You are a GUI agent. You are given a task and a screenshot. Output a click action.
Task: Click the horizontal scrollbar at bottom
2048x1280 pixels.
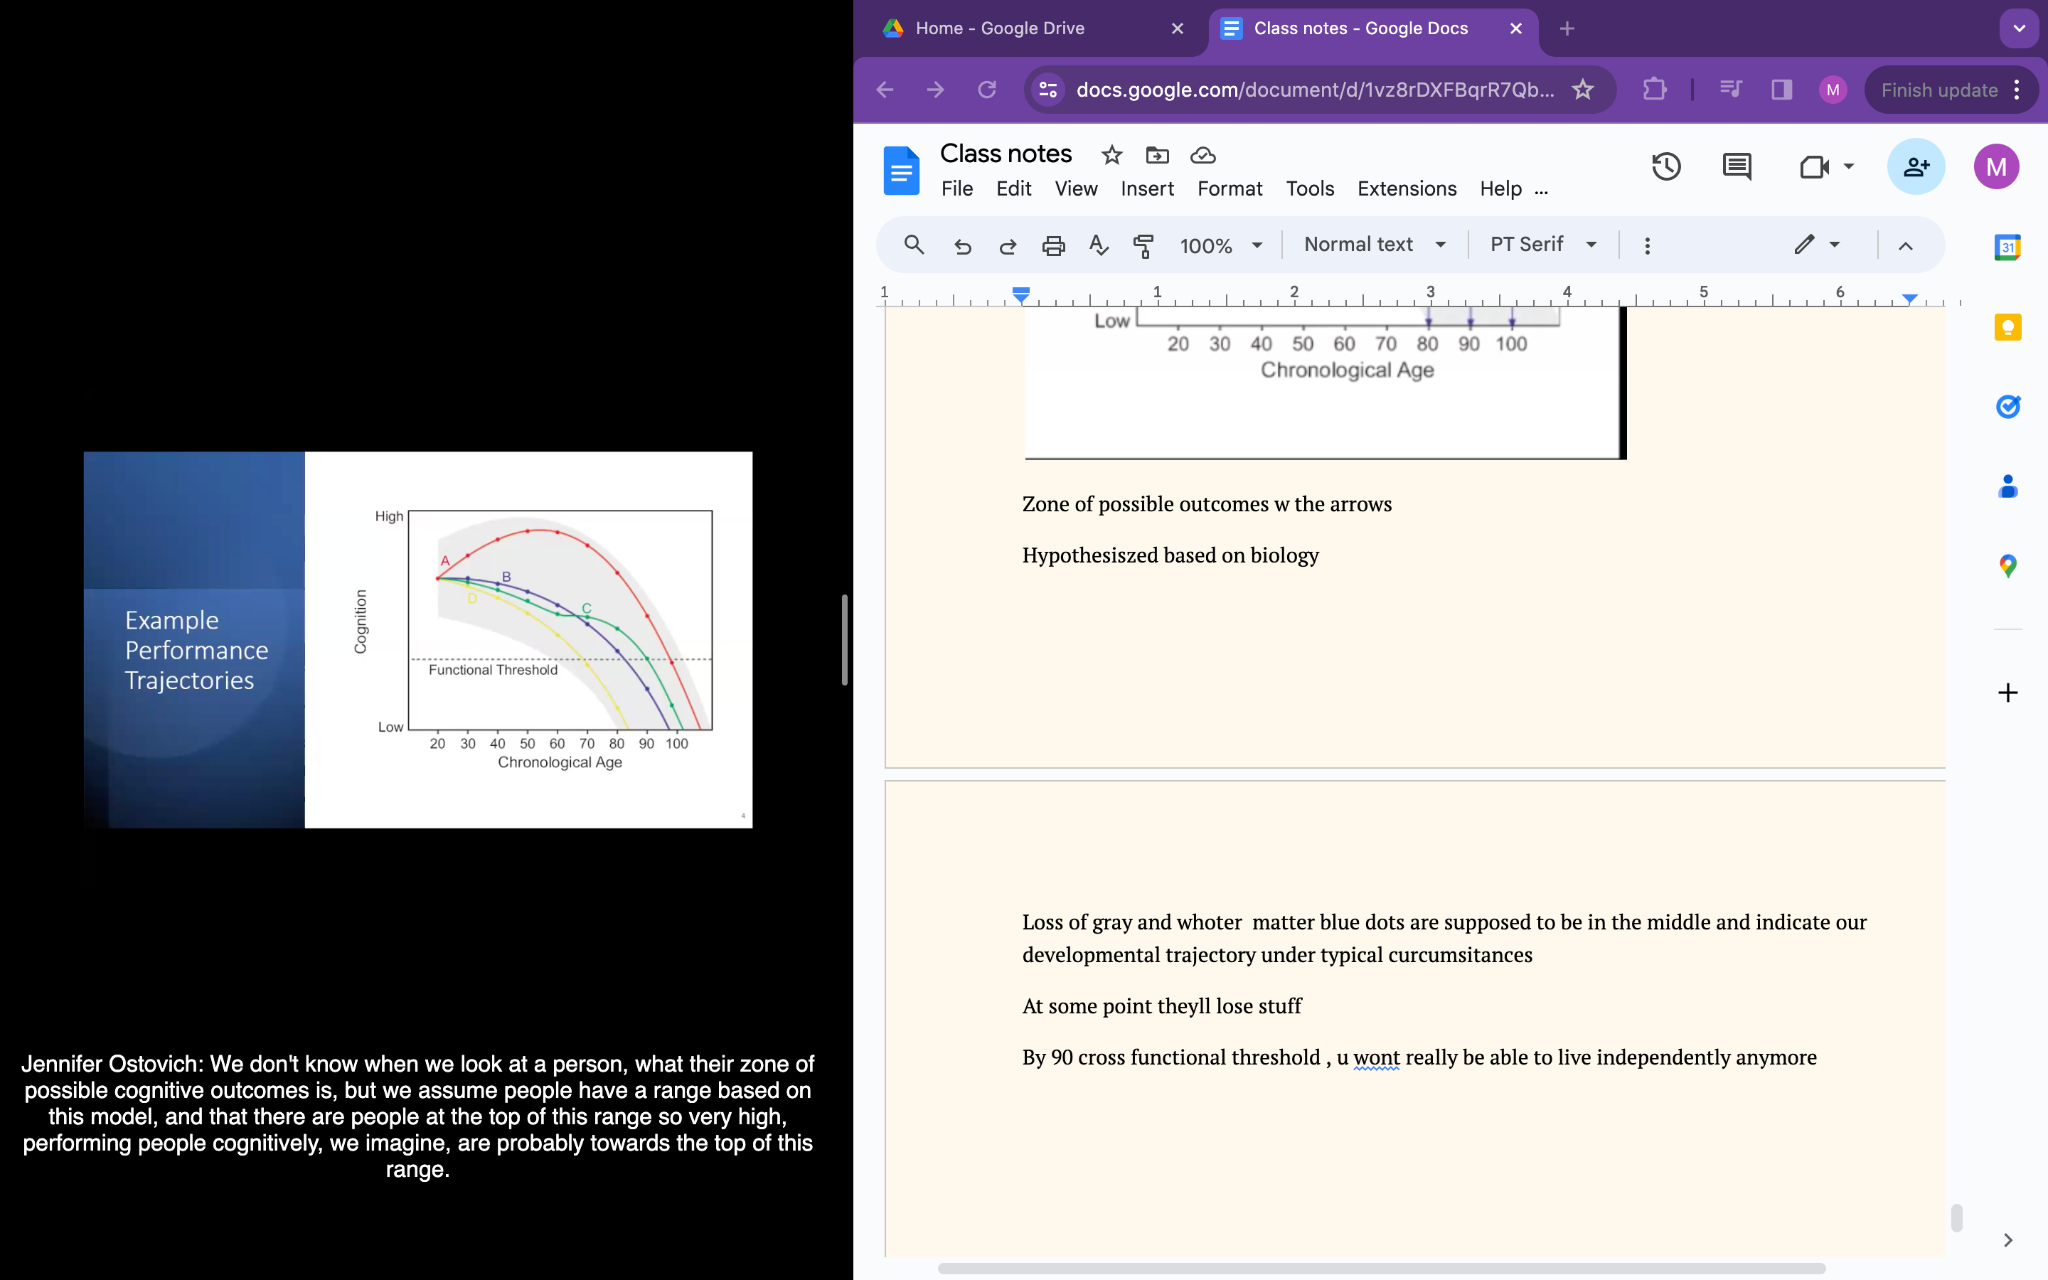(x=1380, y=1268)
